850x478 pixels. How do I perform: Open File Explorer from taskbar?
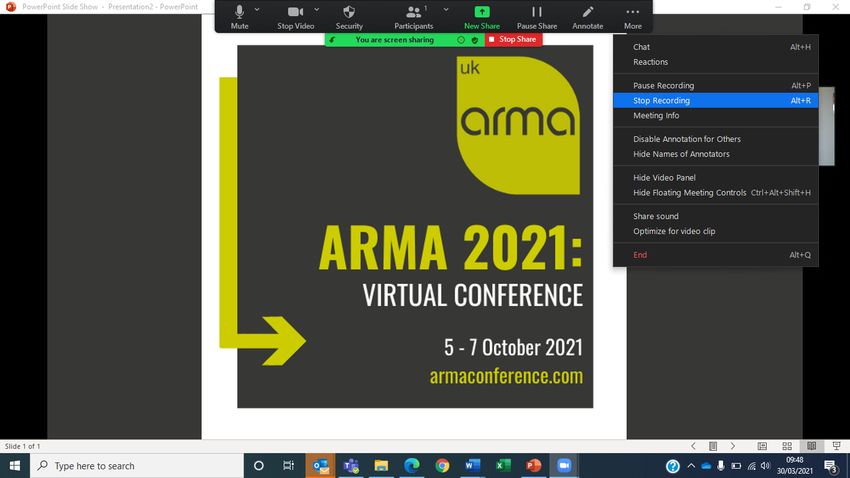point(381,466)
